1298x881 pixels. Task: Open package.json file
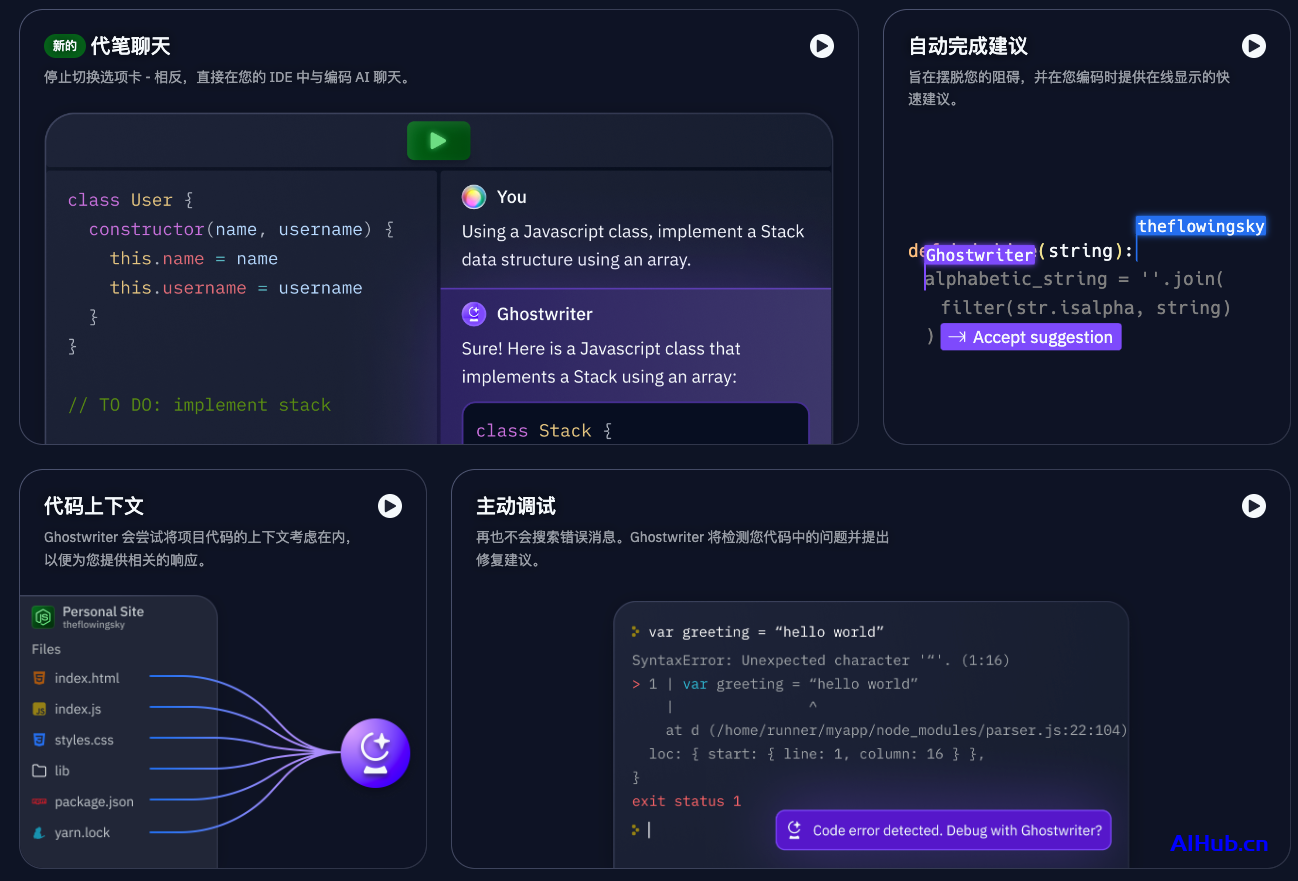(93, 802)
